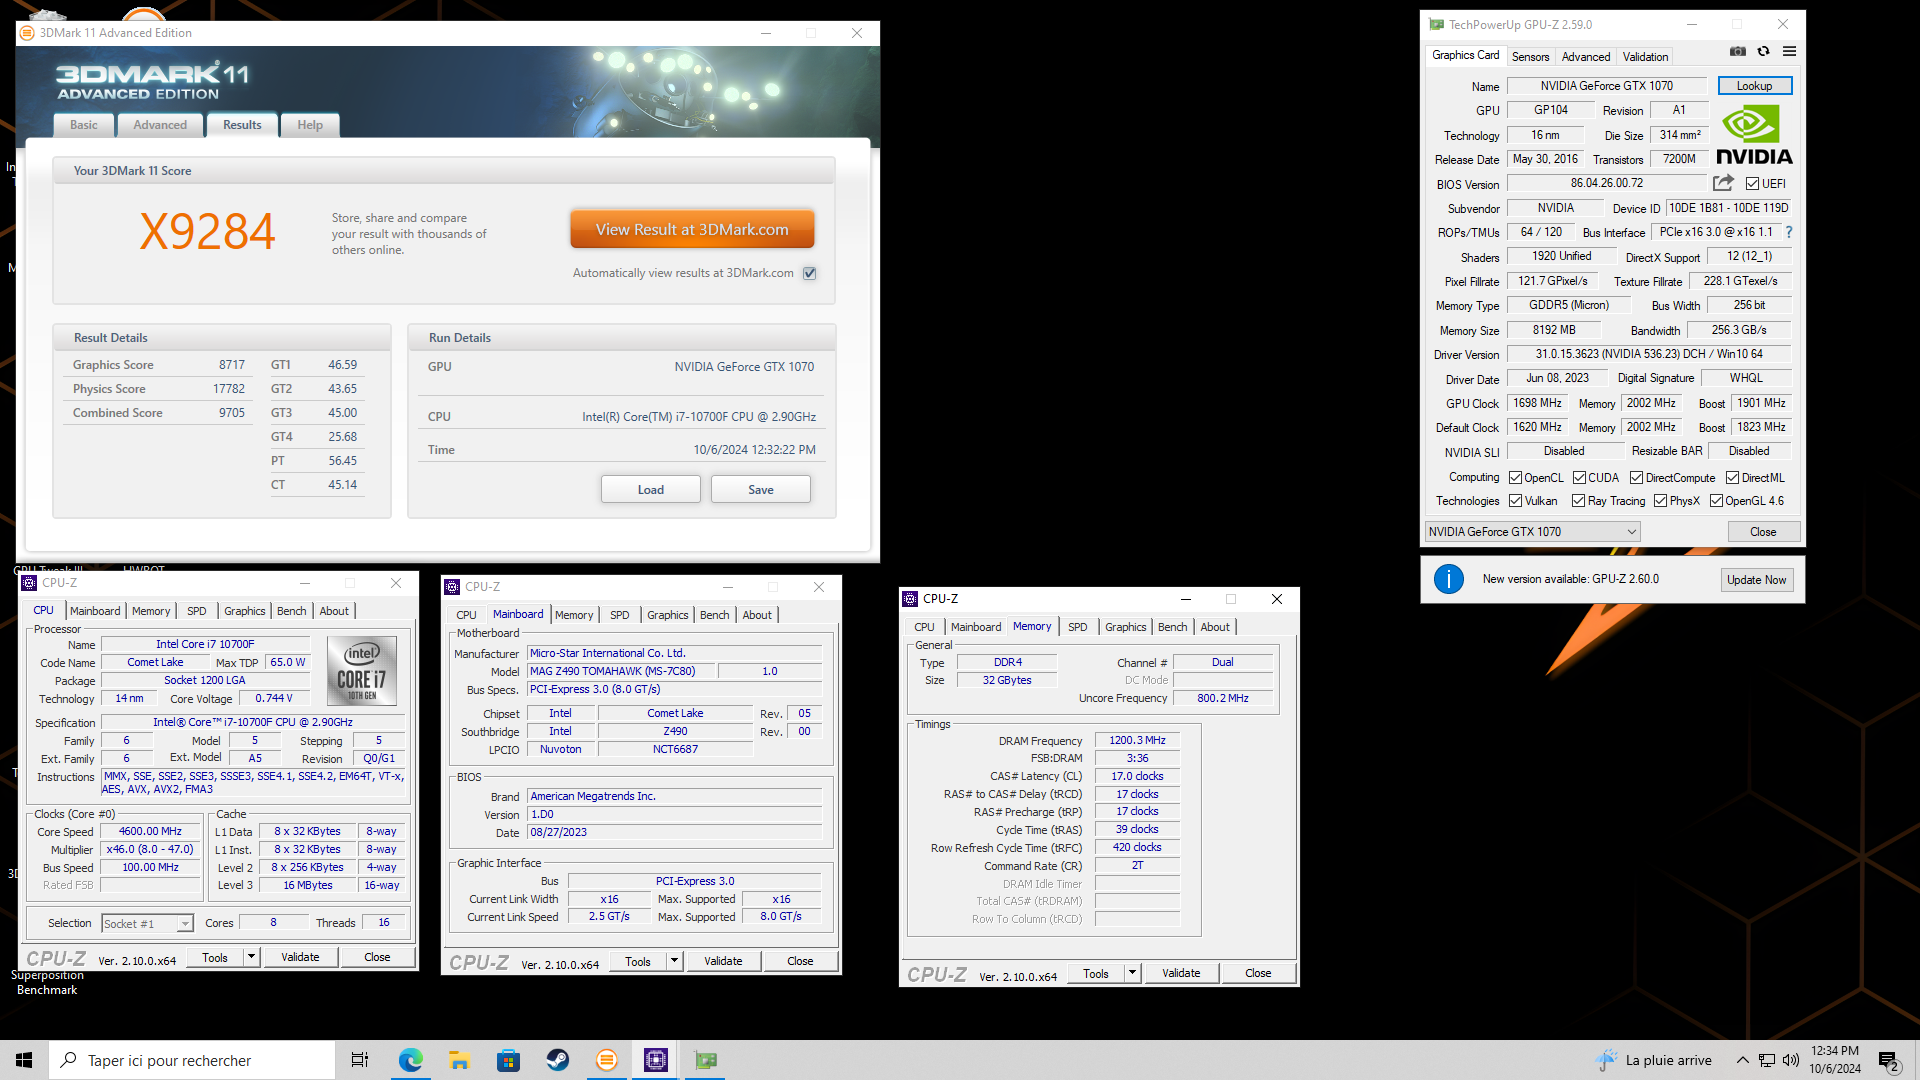Screen dimensions: 1920x1080
Task: Click the Save button in 3DMark
Action: pos(761,490)
